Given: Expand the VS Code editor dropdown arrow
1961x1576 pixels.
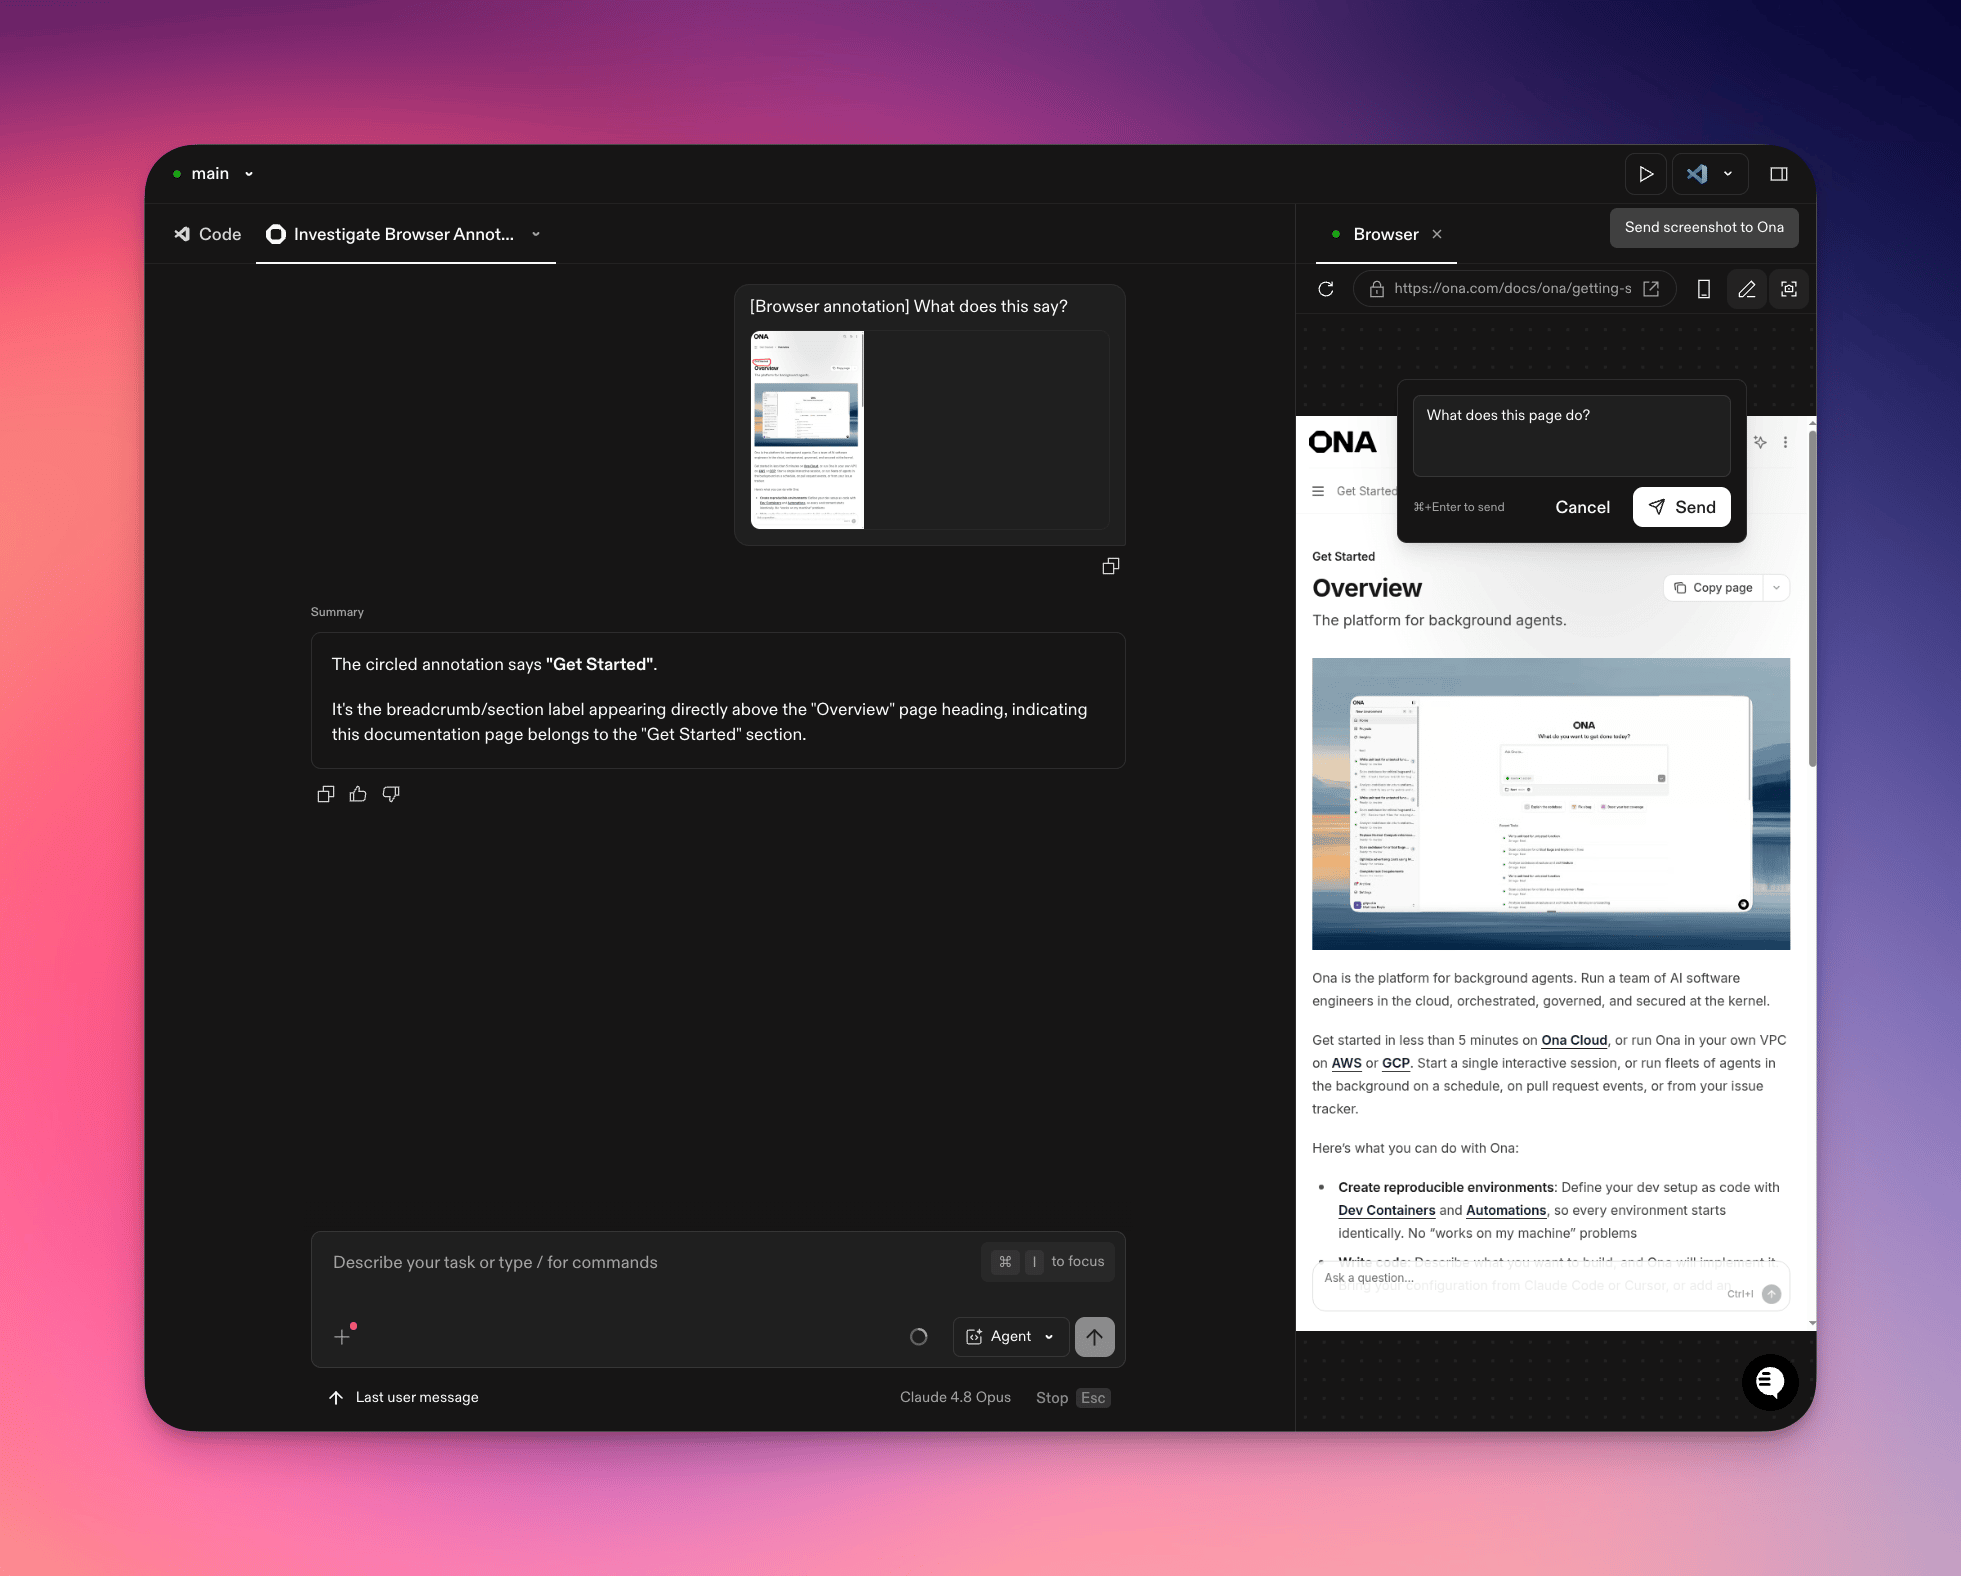Looking at the screenshot, I should [1727, 174].
